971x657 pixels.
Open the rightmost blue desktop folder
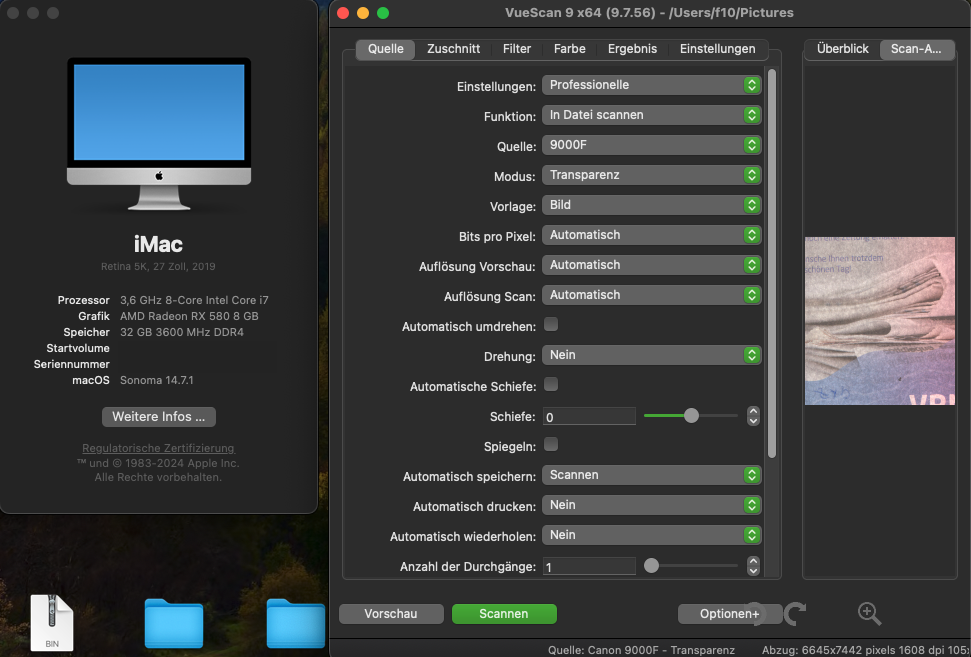[296, 623]
